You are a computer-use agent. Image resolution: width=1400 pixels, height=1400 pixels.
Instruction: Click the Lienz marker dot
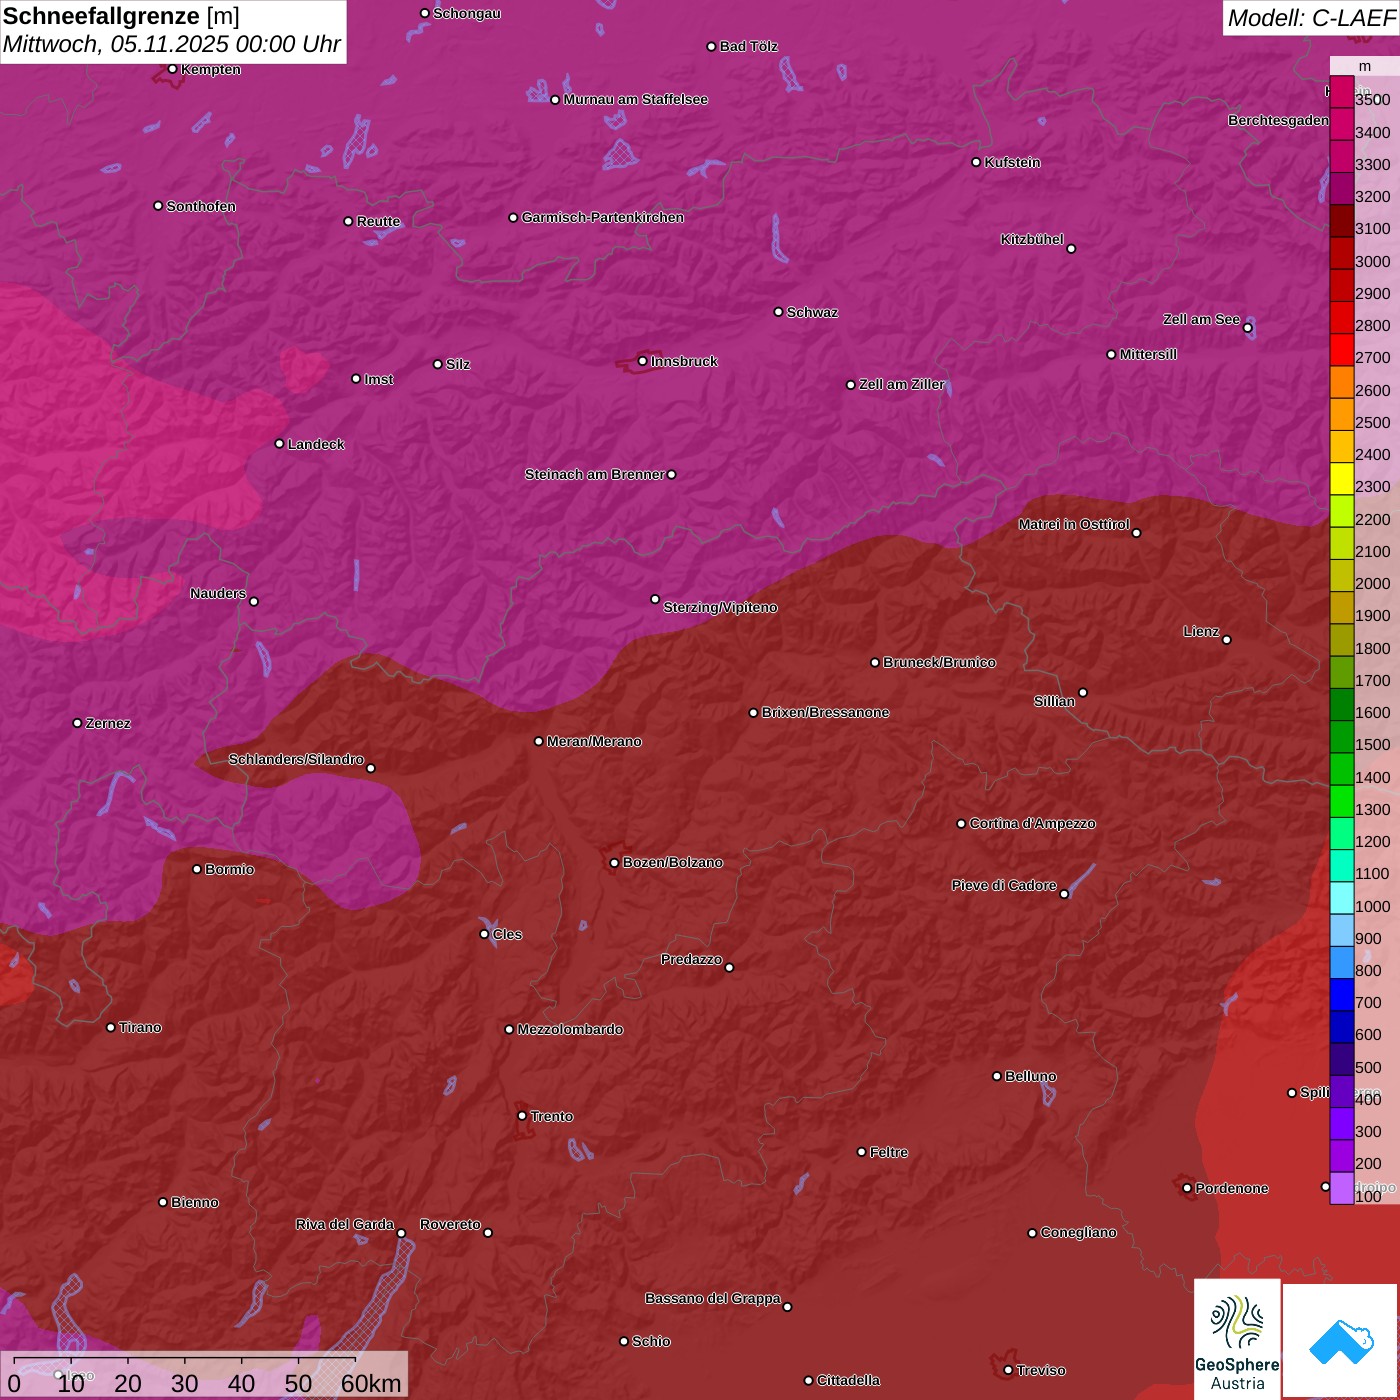coord(1227,640)
